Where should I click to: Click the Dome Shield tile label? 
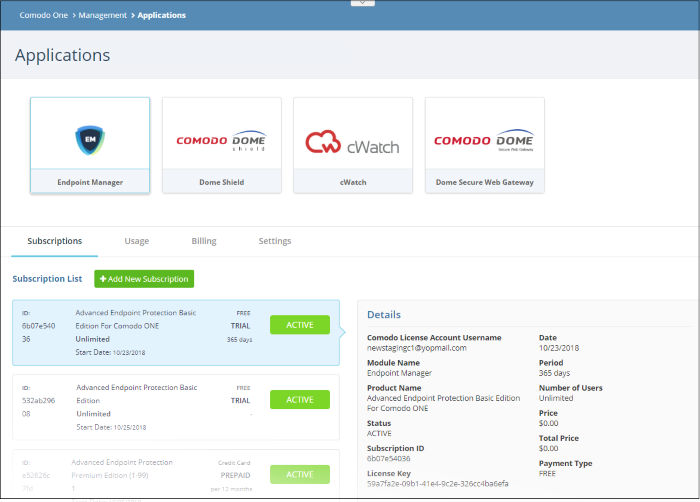coord(221,182)
